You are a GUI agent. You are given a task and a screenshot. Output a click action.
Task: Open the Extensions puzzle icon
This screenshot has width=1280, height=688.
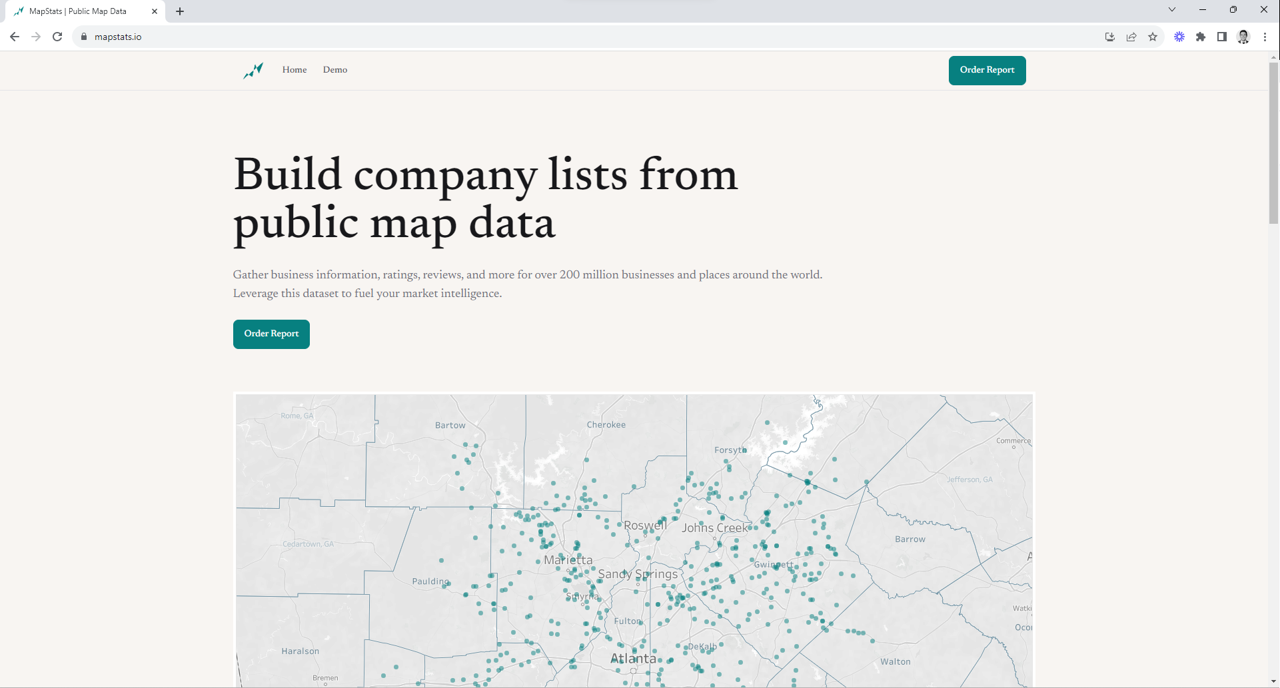click(1201, 37)
